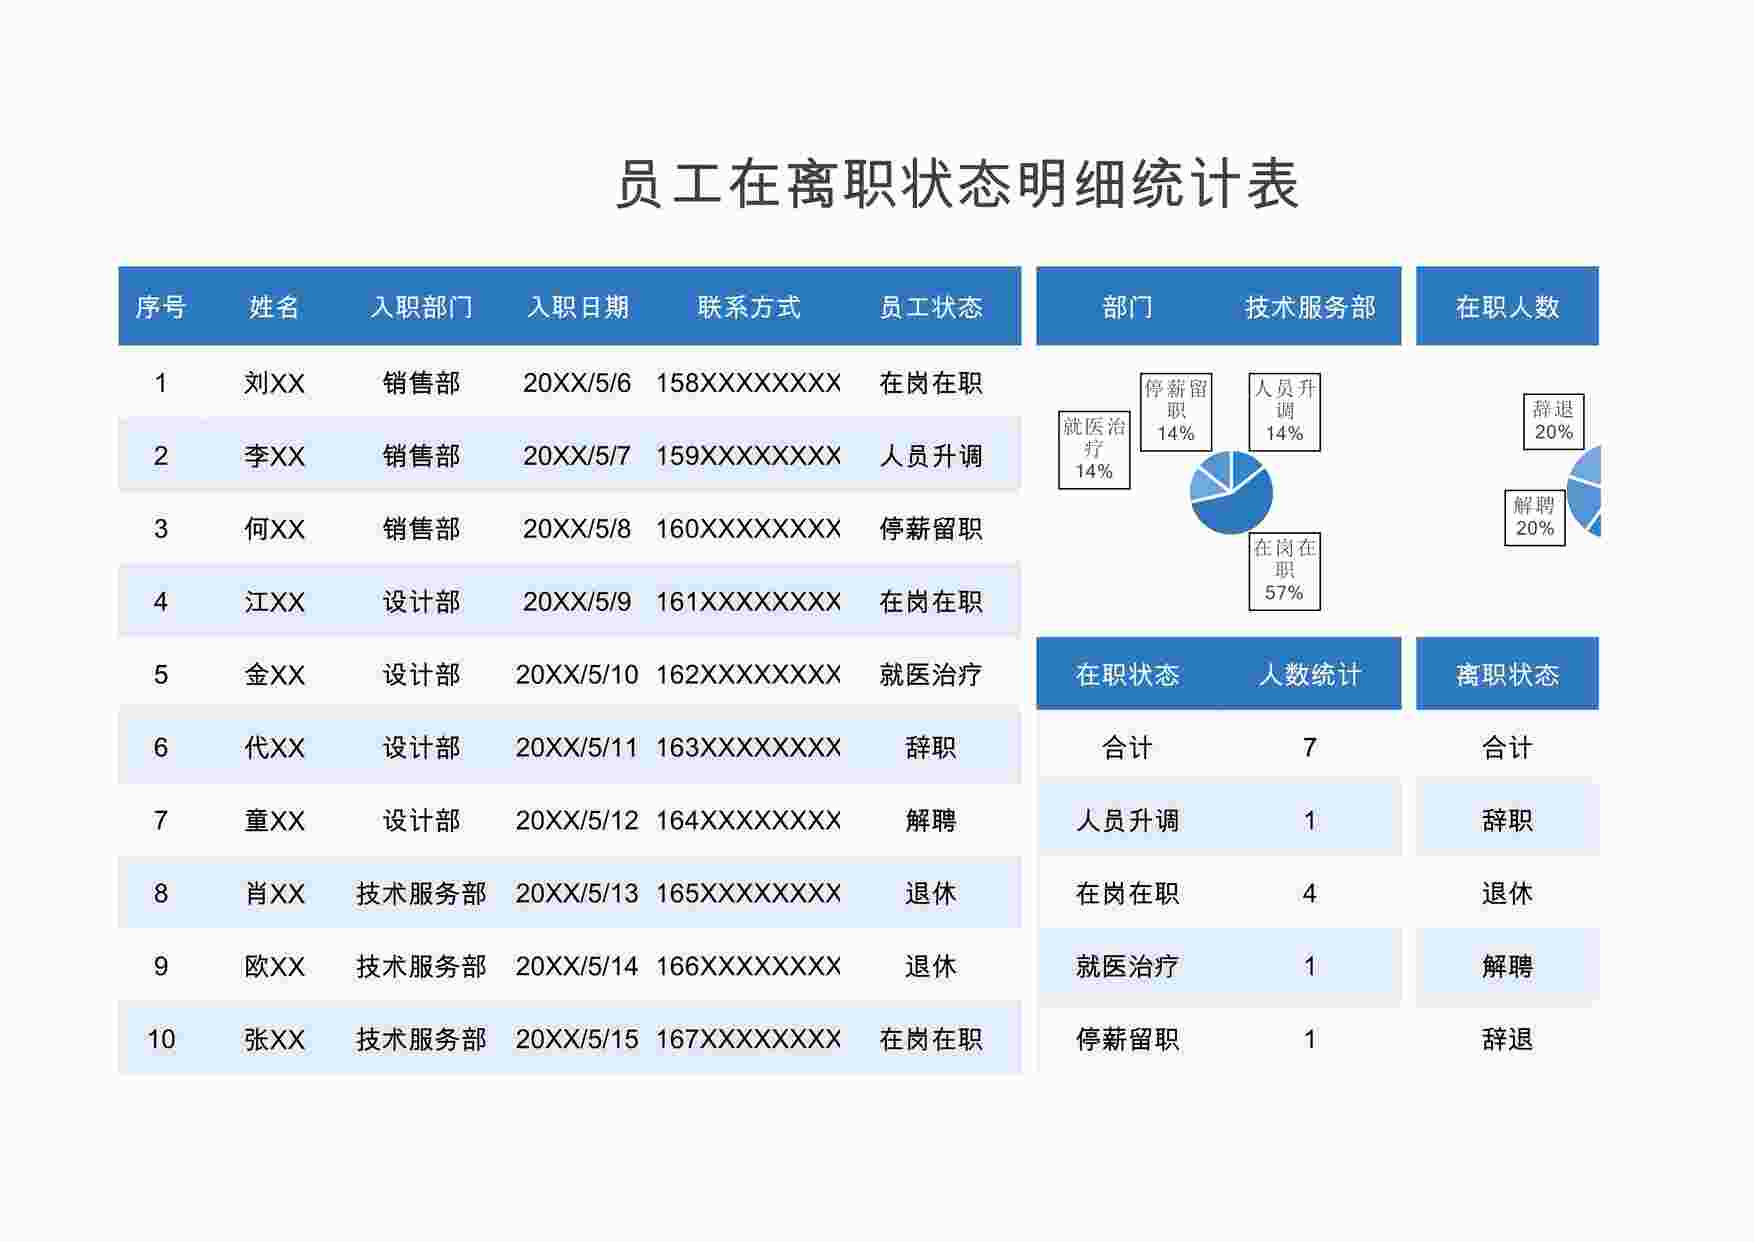Select contact cell 163XXXXXXXX
Screen dimensions: 1754x1242
[749, 748]
